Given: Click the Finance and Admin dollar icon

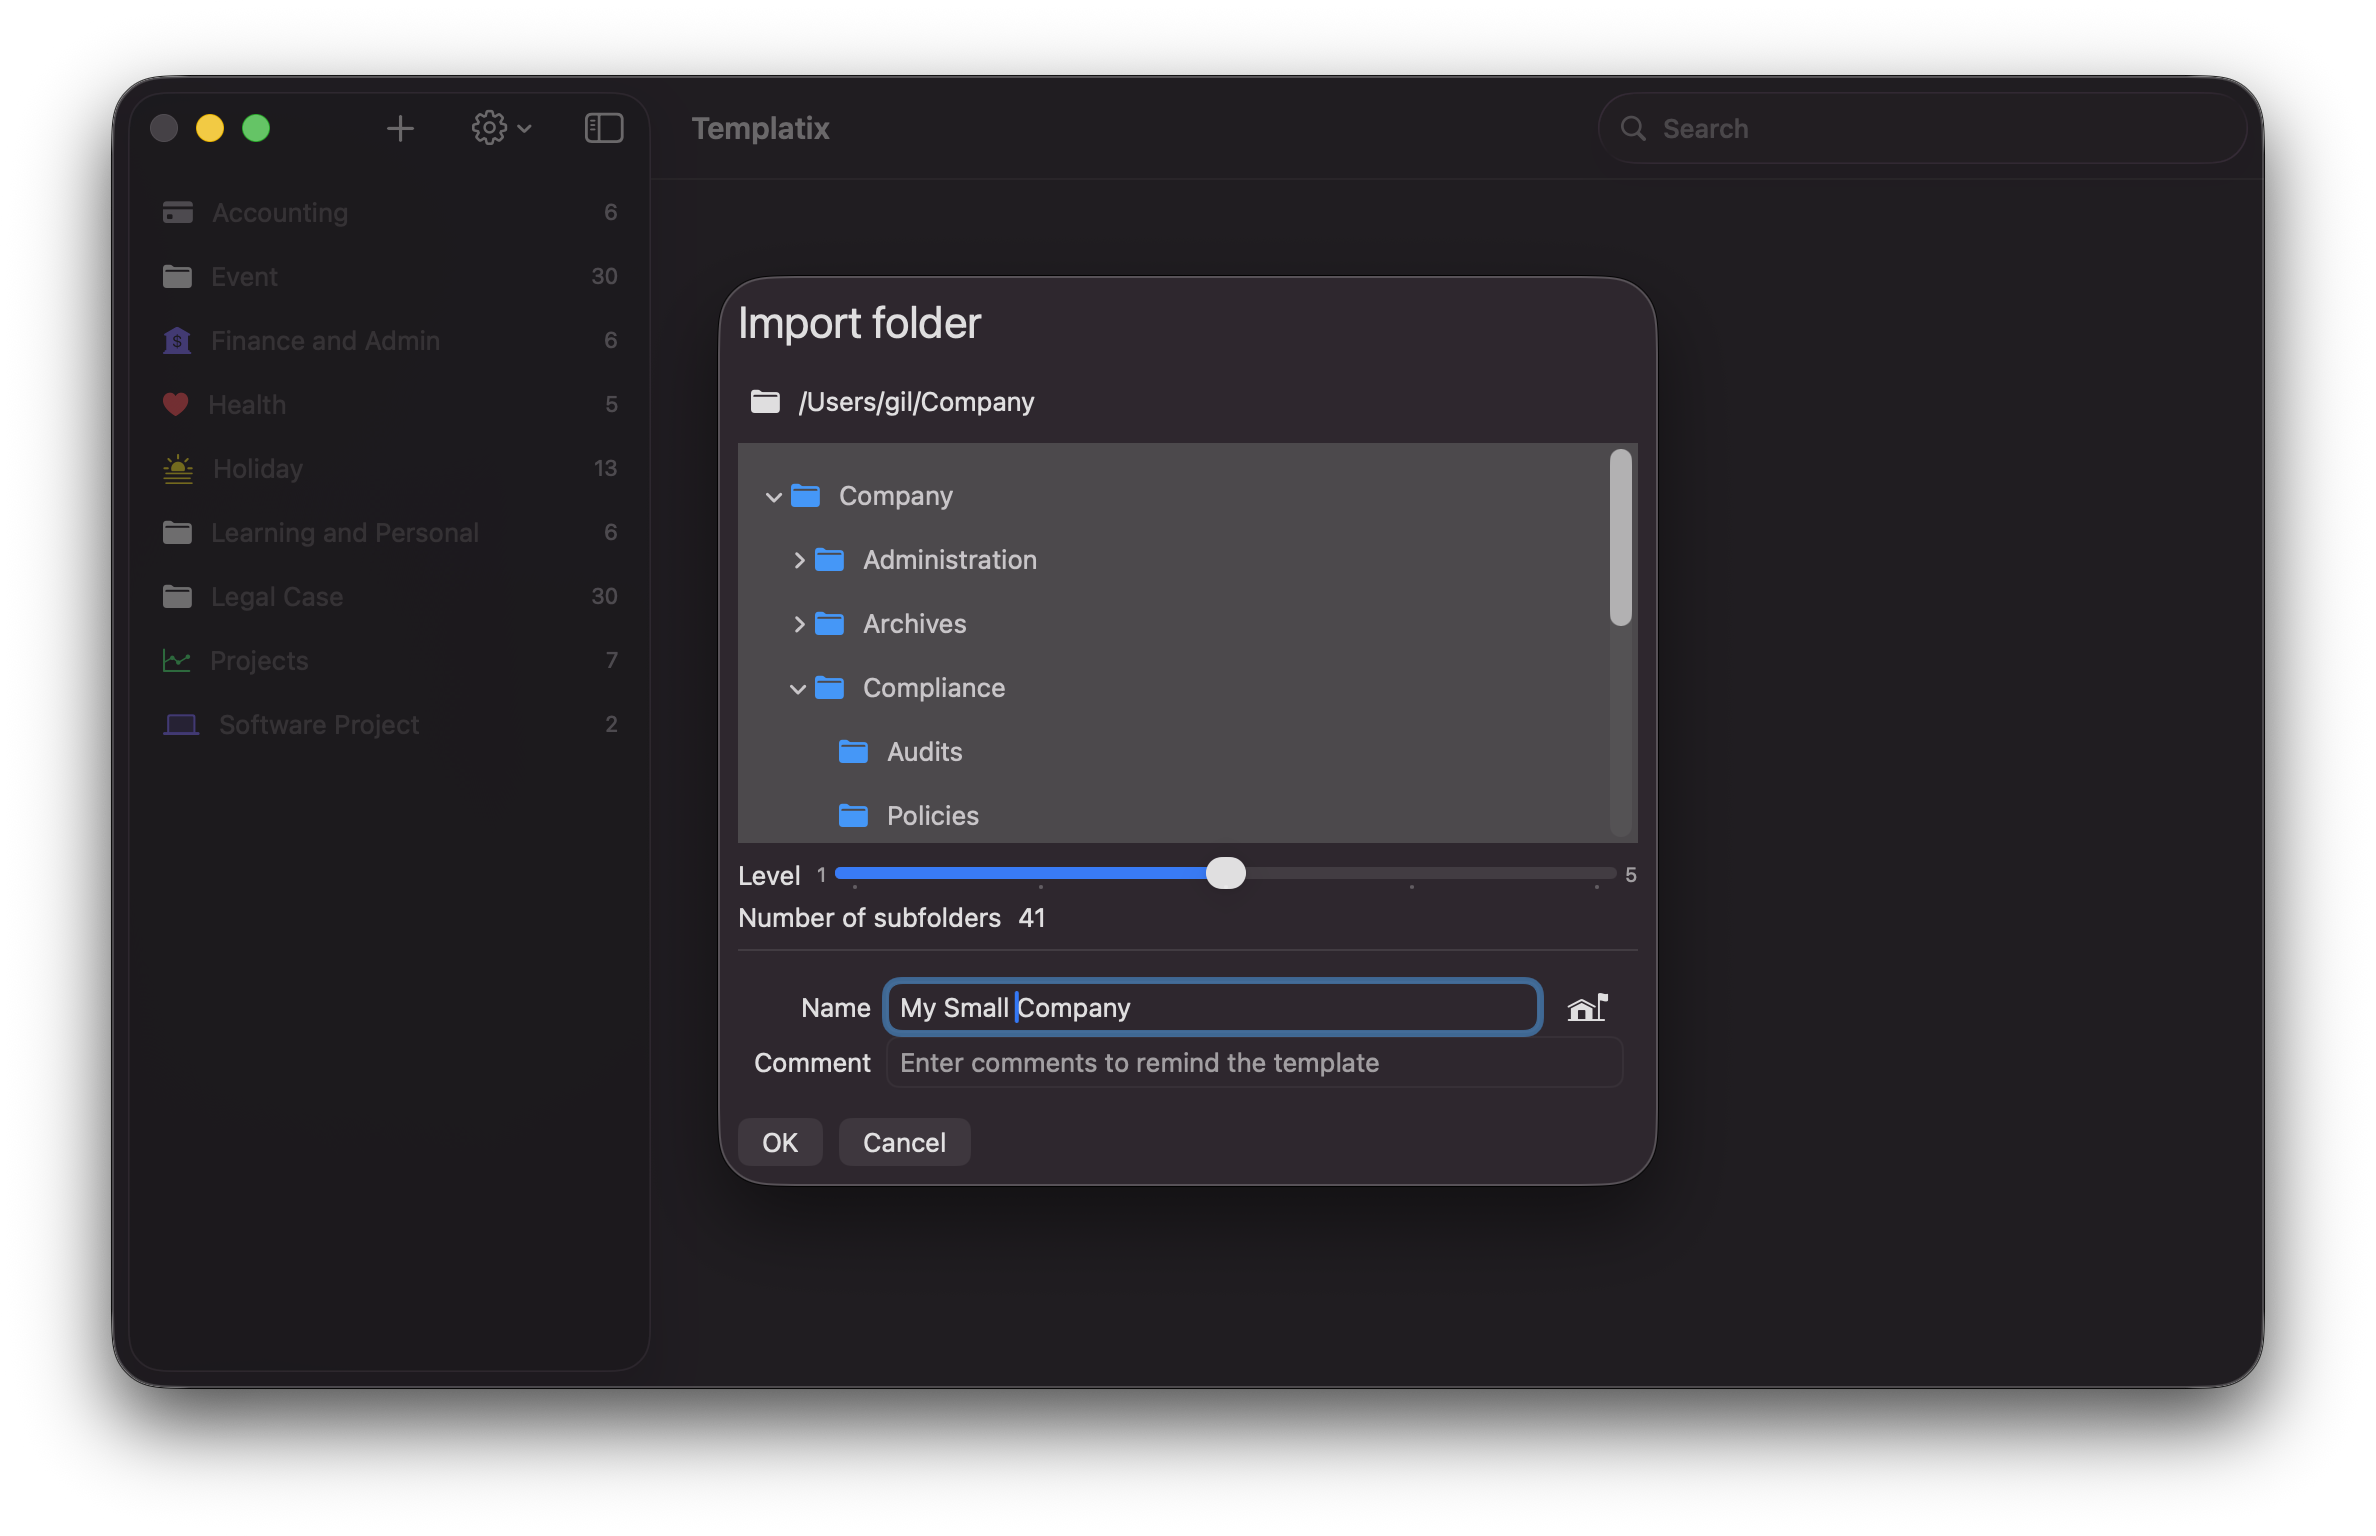Looking at the screenshot, I should (x=176, y=340).
